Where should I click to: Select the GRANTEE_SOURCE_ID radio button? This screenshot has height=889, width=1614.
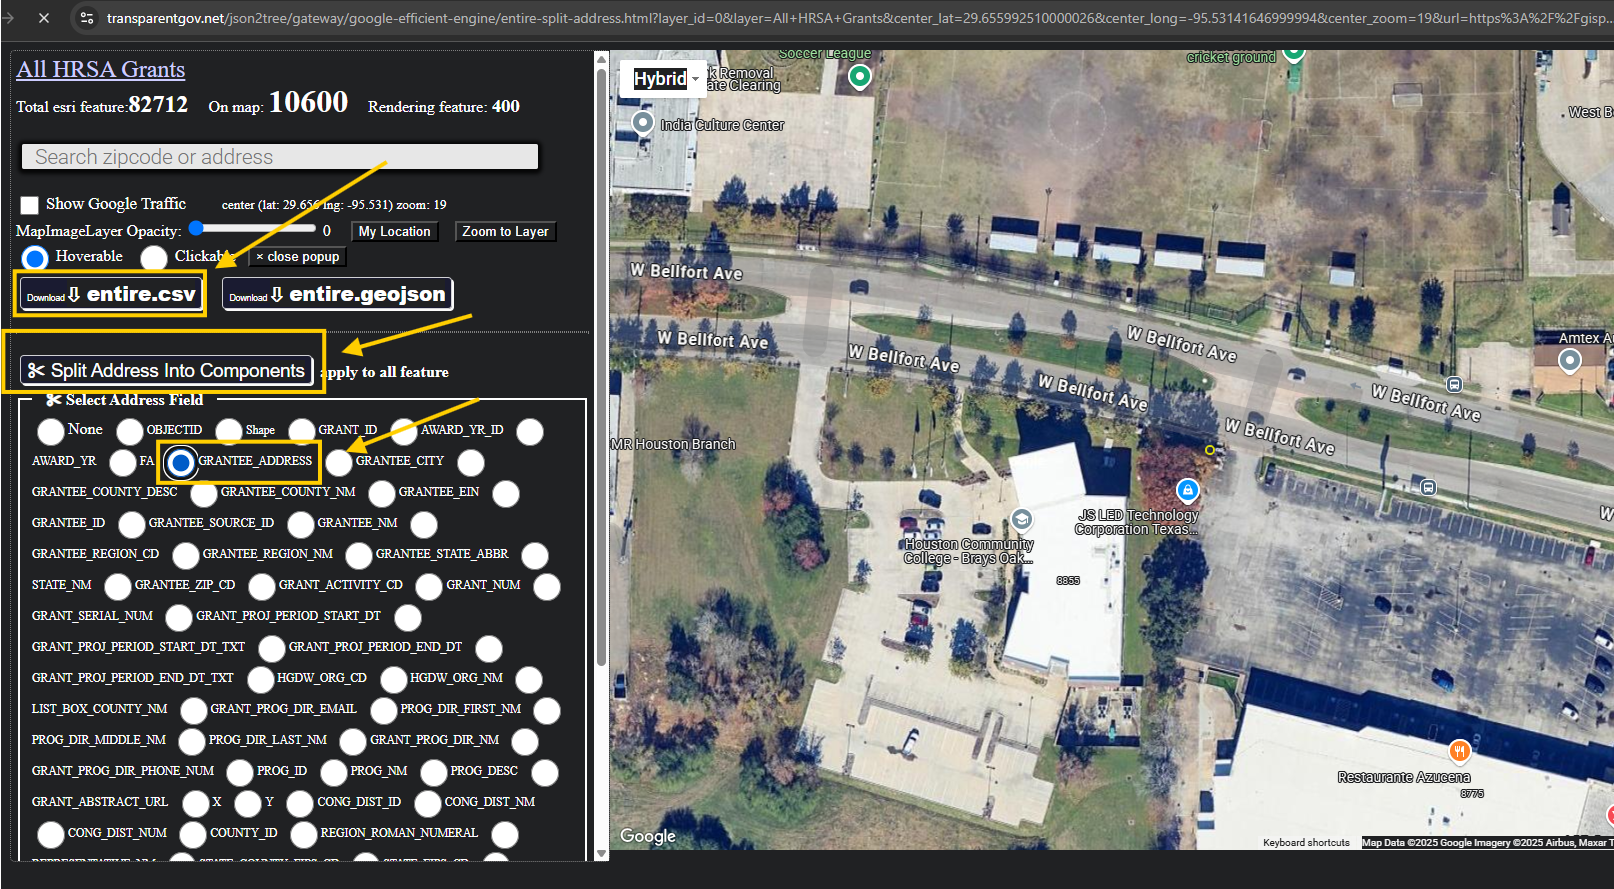[132, 525]
